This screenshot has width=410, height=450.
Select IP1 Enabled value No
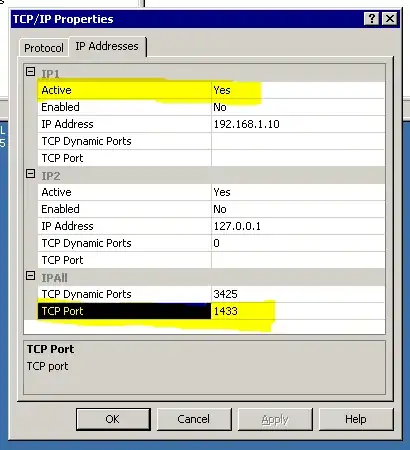(298, 107)
